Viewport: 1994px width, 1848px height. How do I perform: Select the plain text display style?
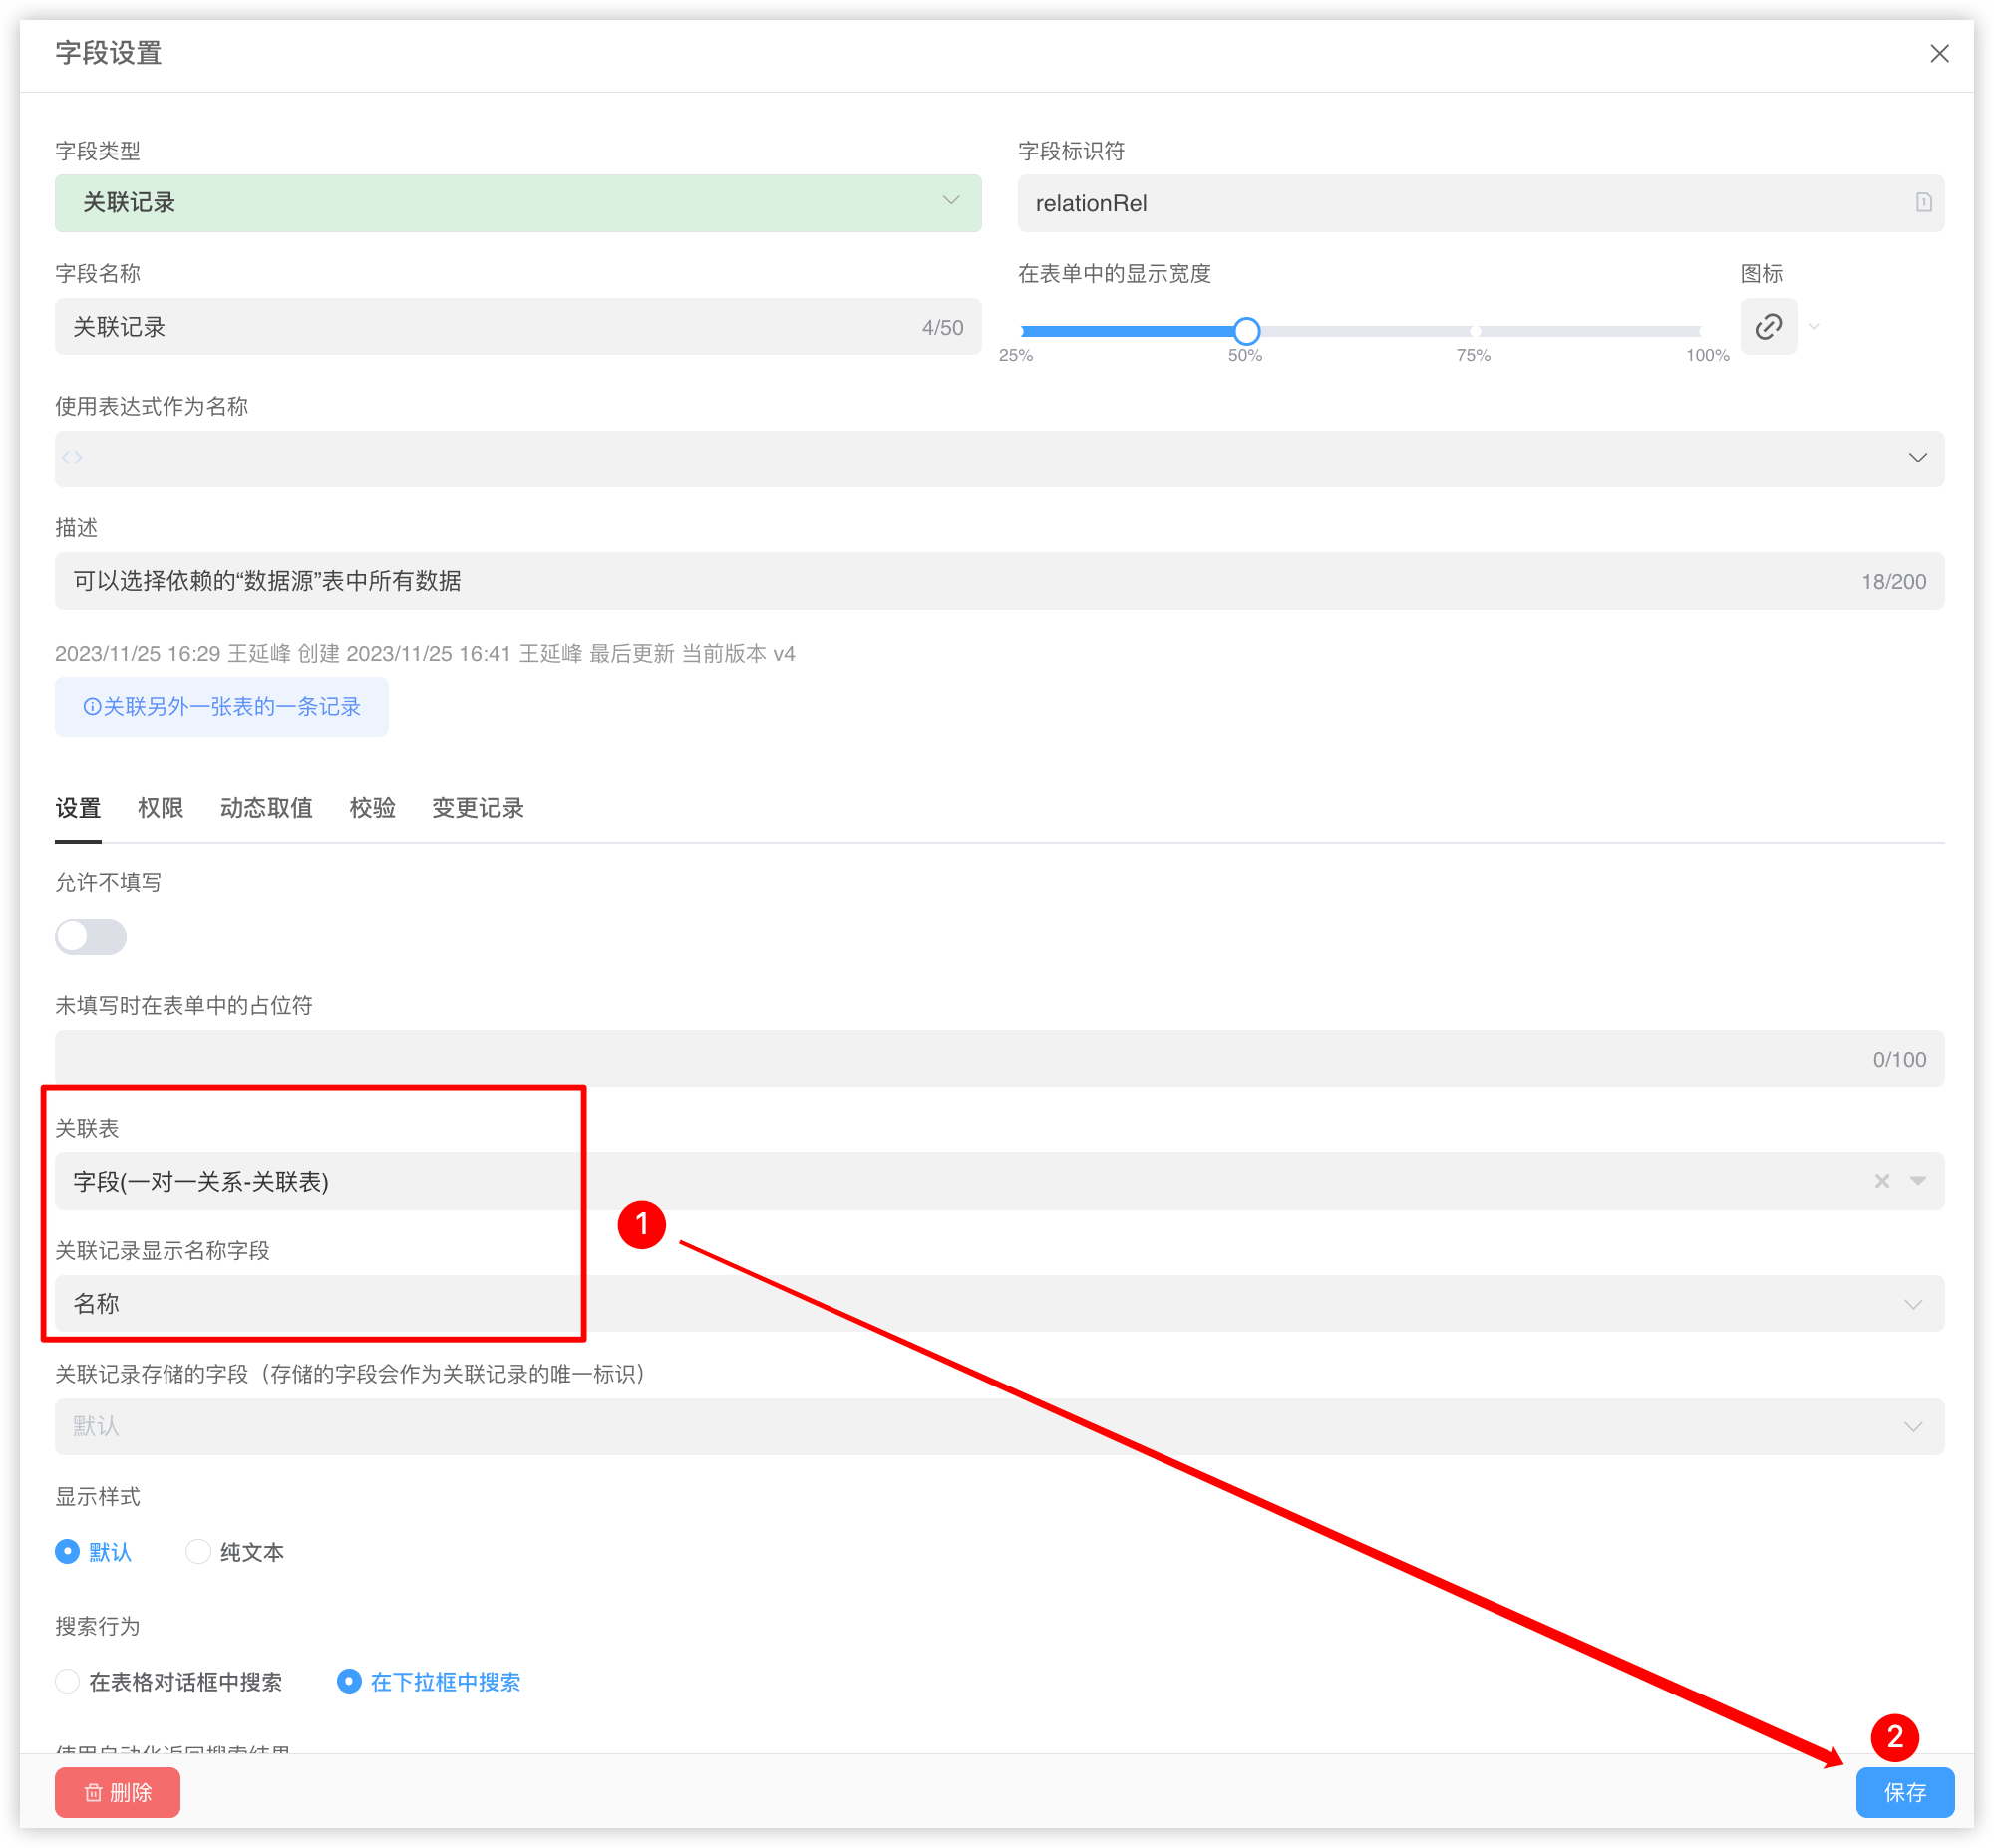199,1552
